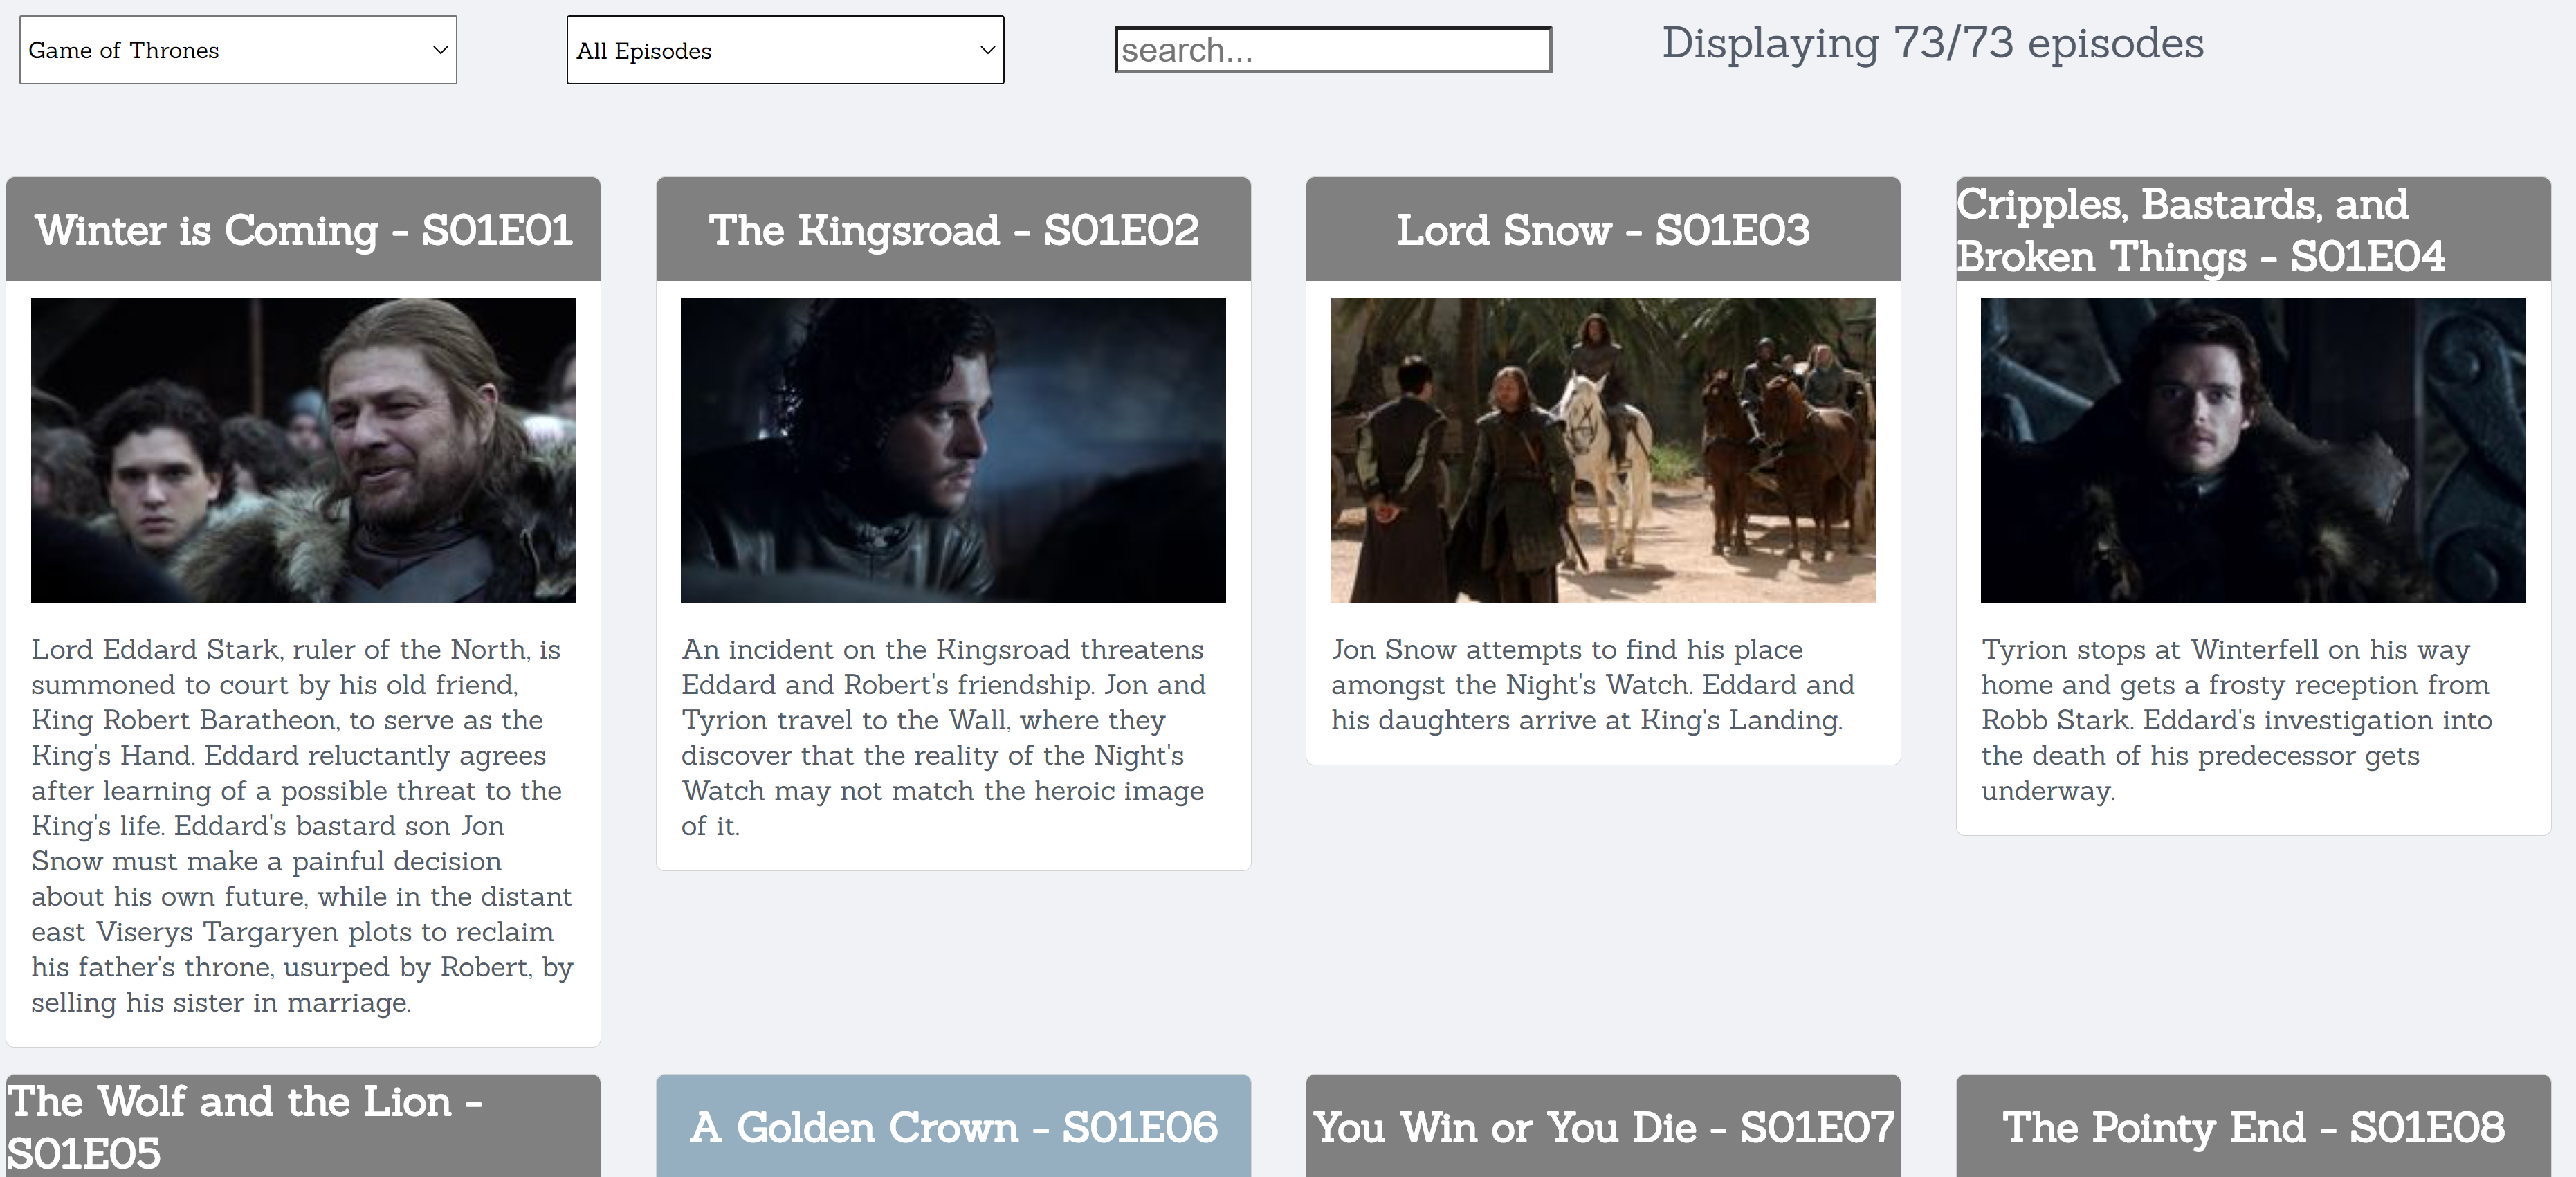Click inside the search field
Screen dimensions: 2576x1177
click(x=1332, y=50)
